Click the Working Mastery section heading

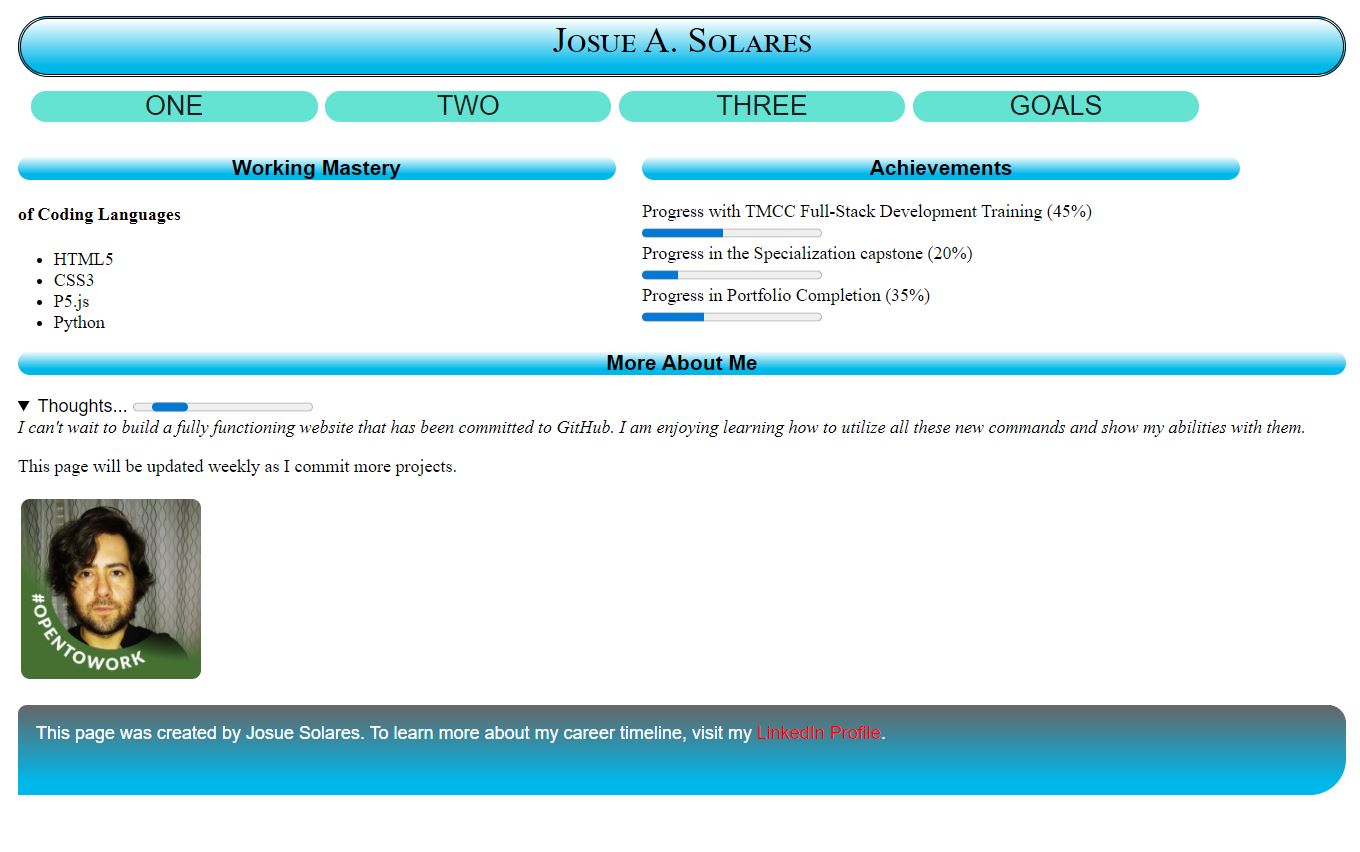click(x=316, y=168)
